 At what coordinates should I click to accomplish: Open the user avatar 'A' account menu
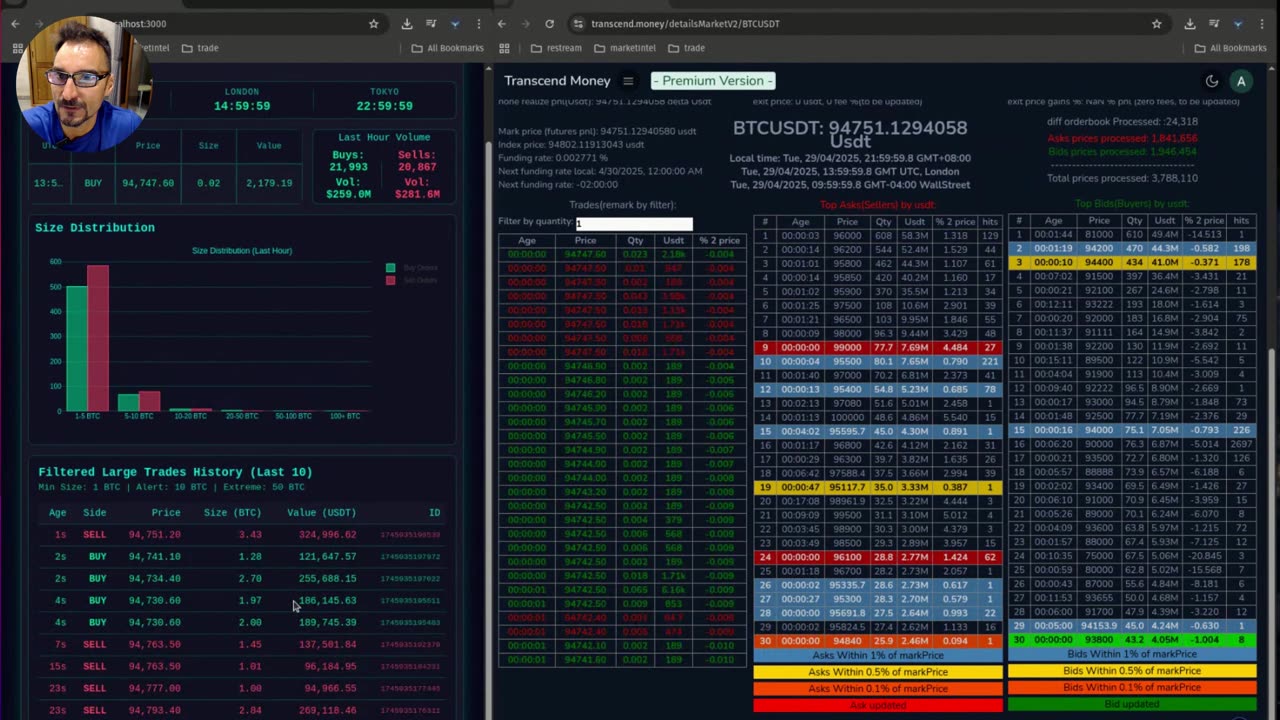[1241, 81]
